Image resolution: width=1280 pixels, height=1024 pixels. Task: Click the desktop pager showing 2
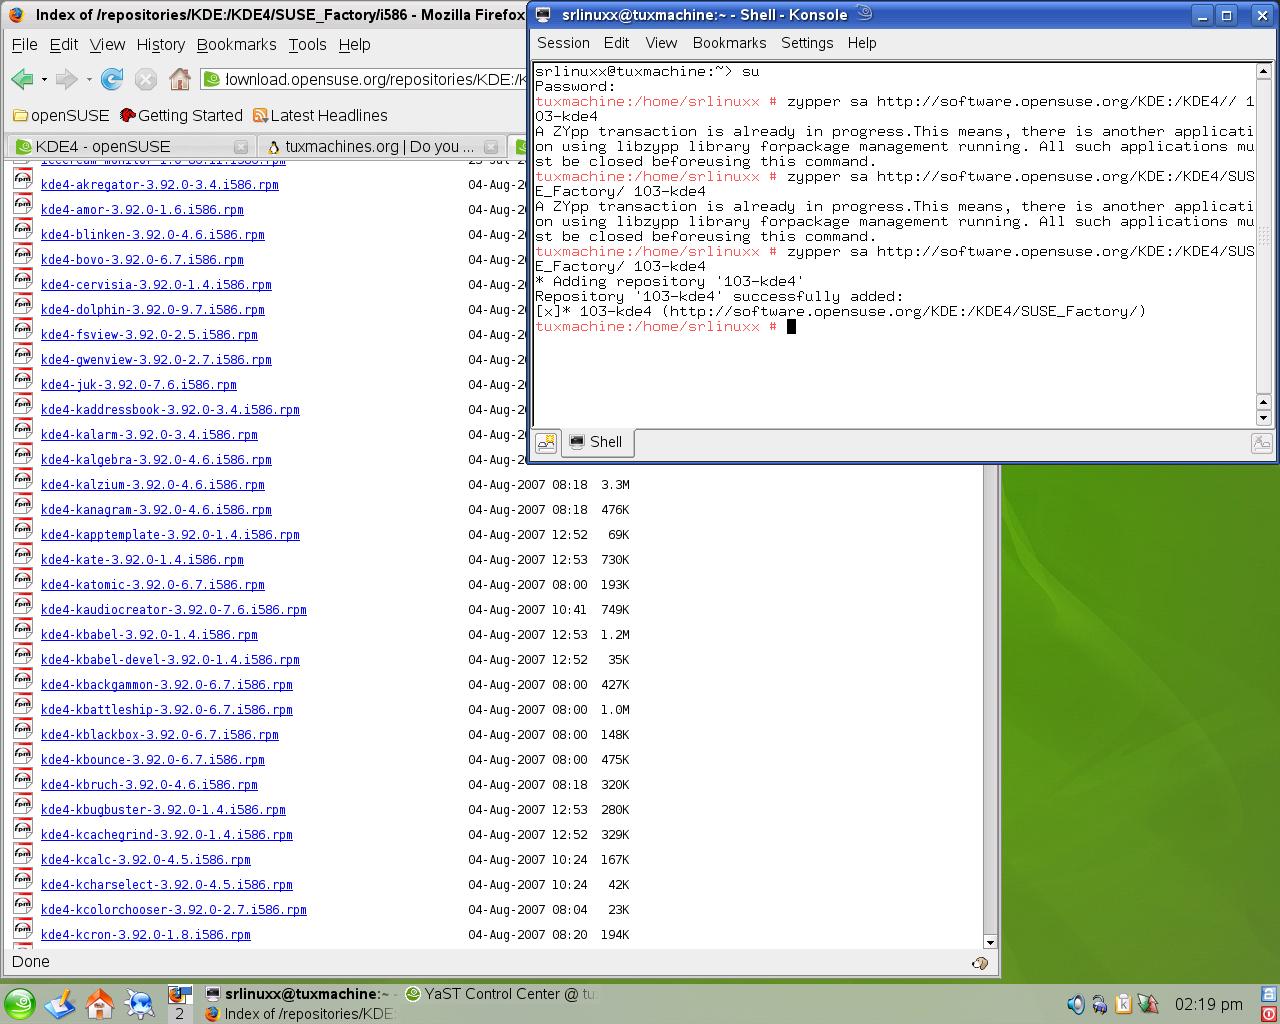[179, 1013]
